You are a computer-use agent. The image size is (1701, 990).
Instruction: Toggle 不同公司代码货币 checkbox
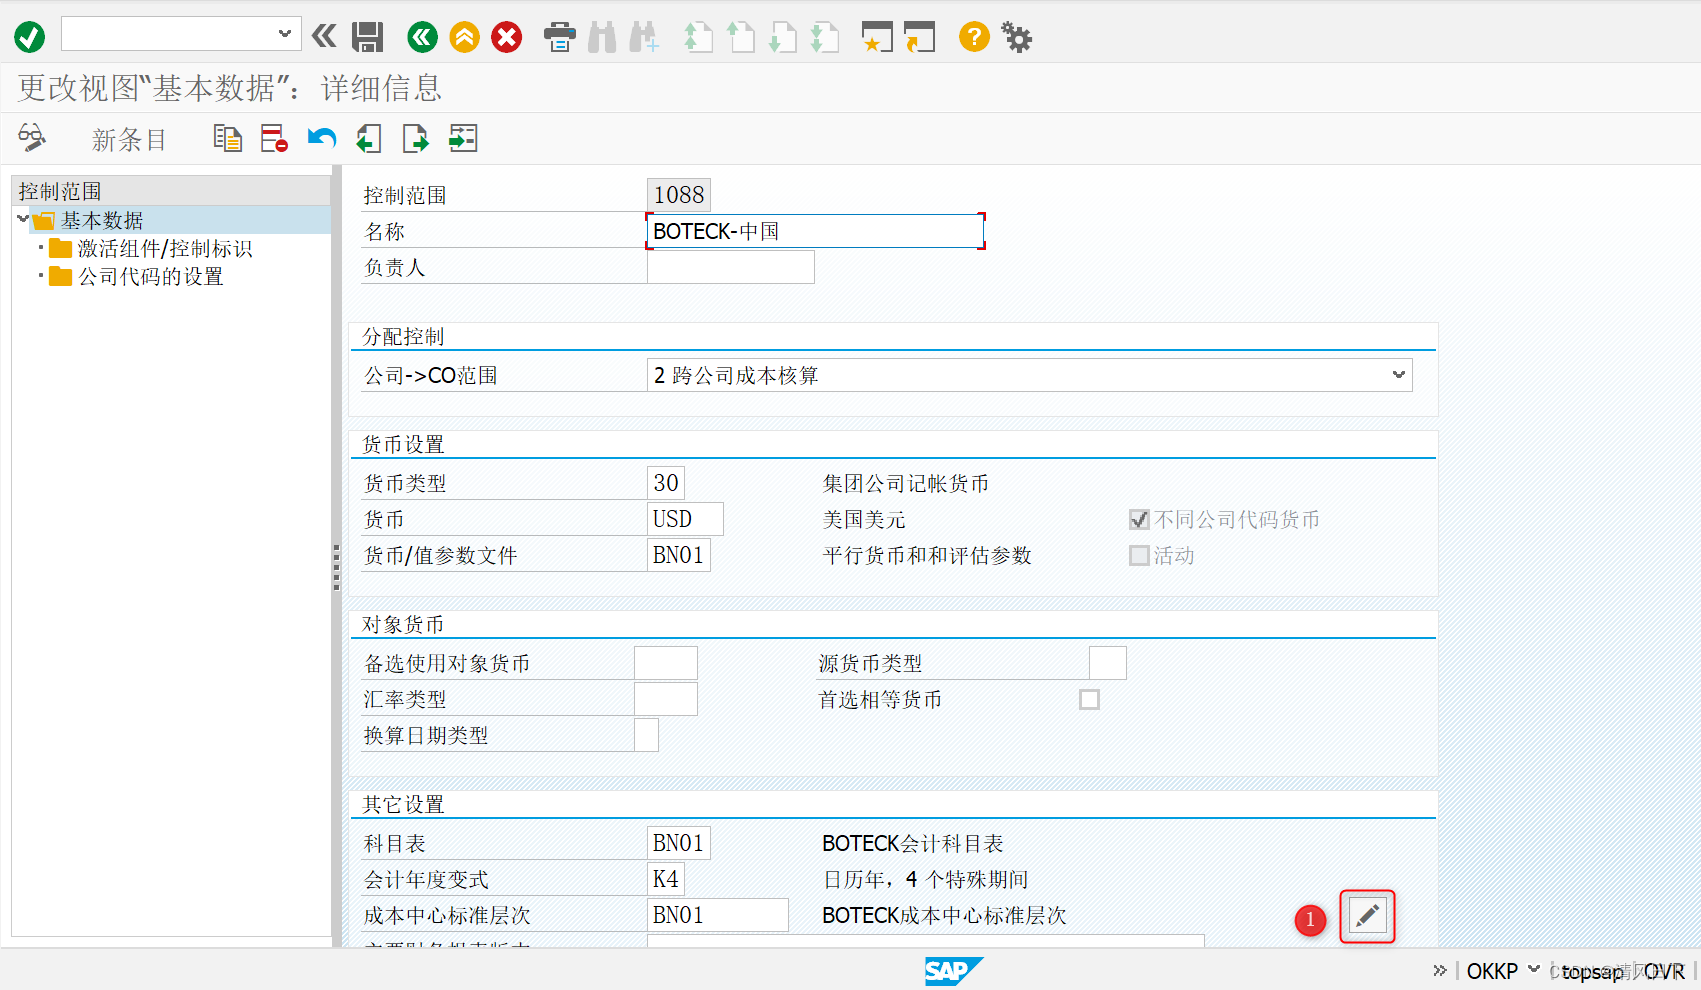[1139, 519]
